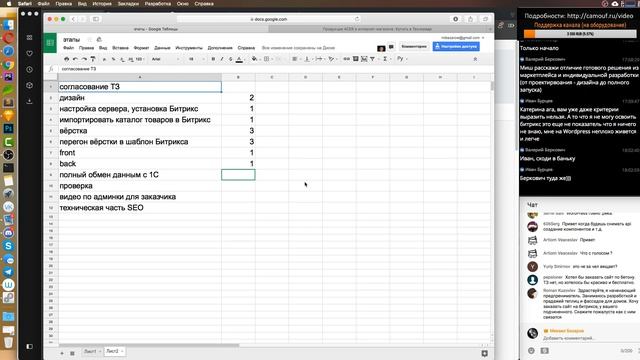Open the Инструменты menu
This screenshot has width=640, height=360.
click(189, 48)
